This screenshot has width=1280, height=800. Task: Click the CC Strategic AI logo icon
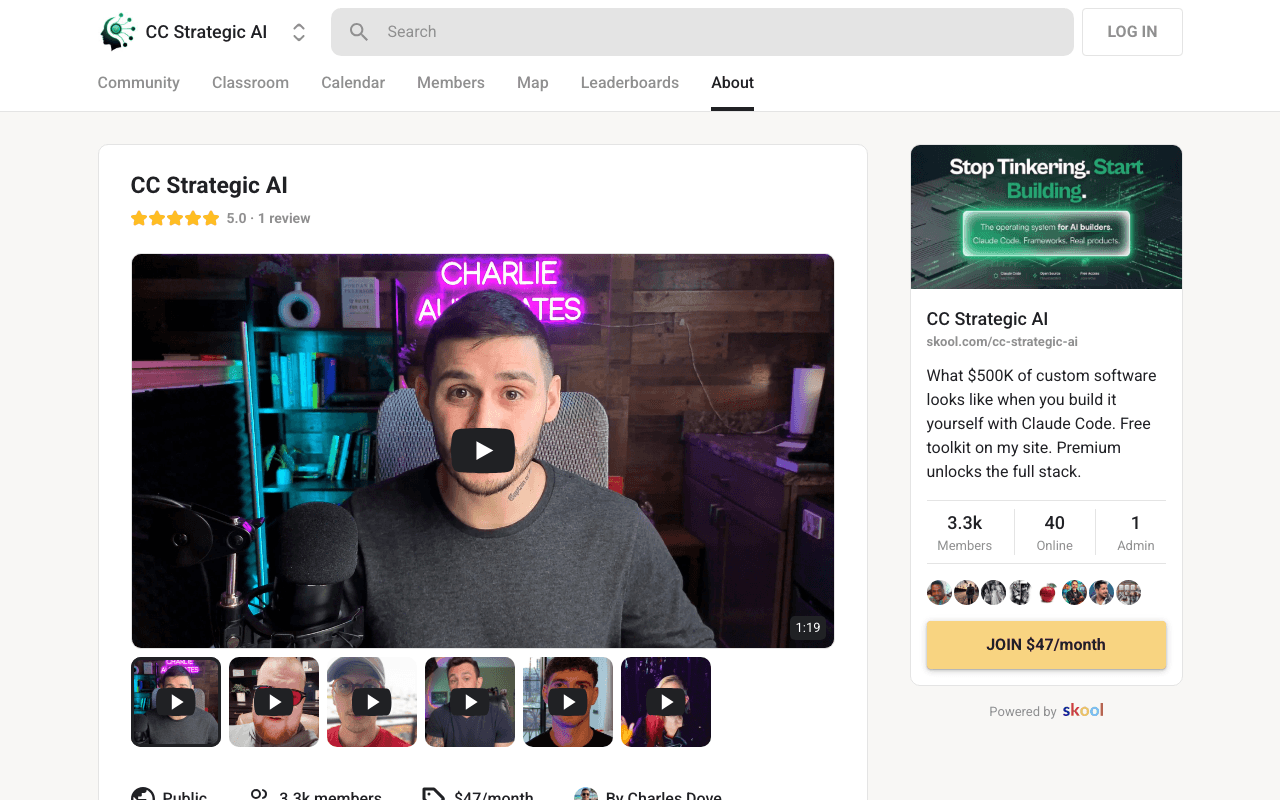pos(117,32)
